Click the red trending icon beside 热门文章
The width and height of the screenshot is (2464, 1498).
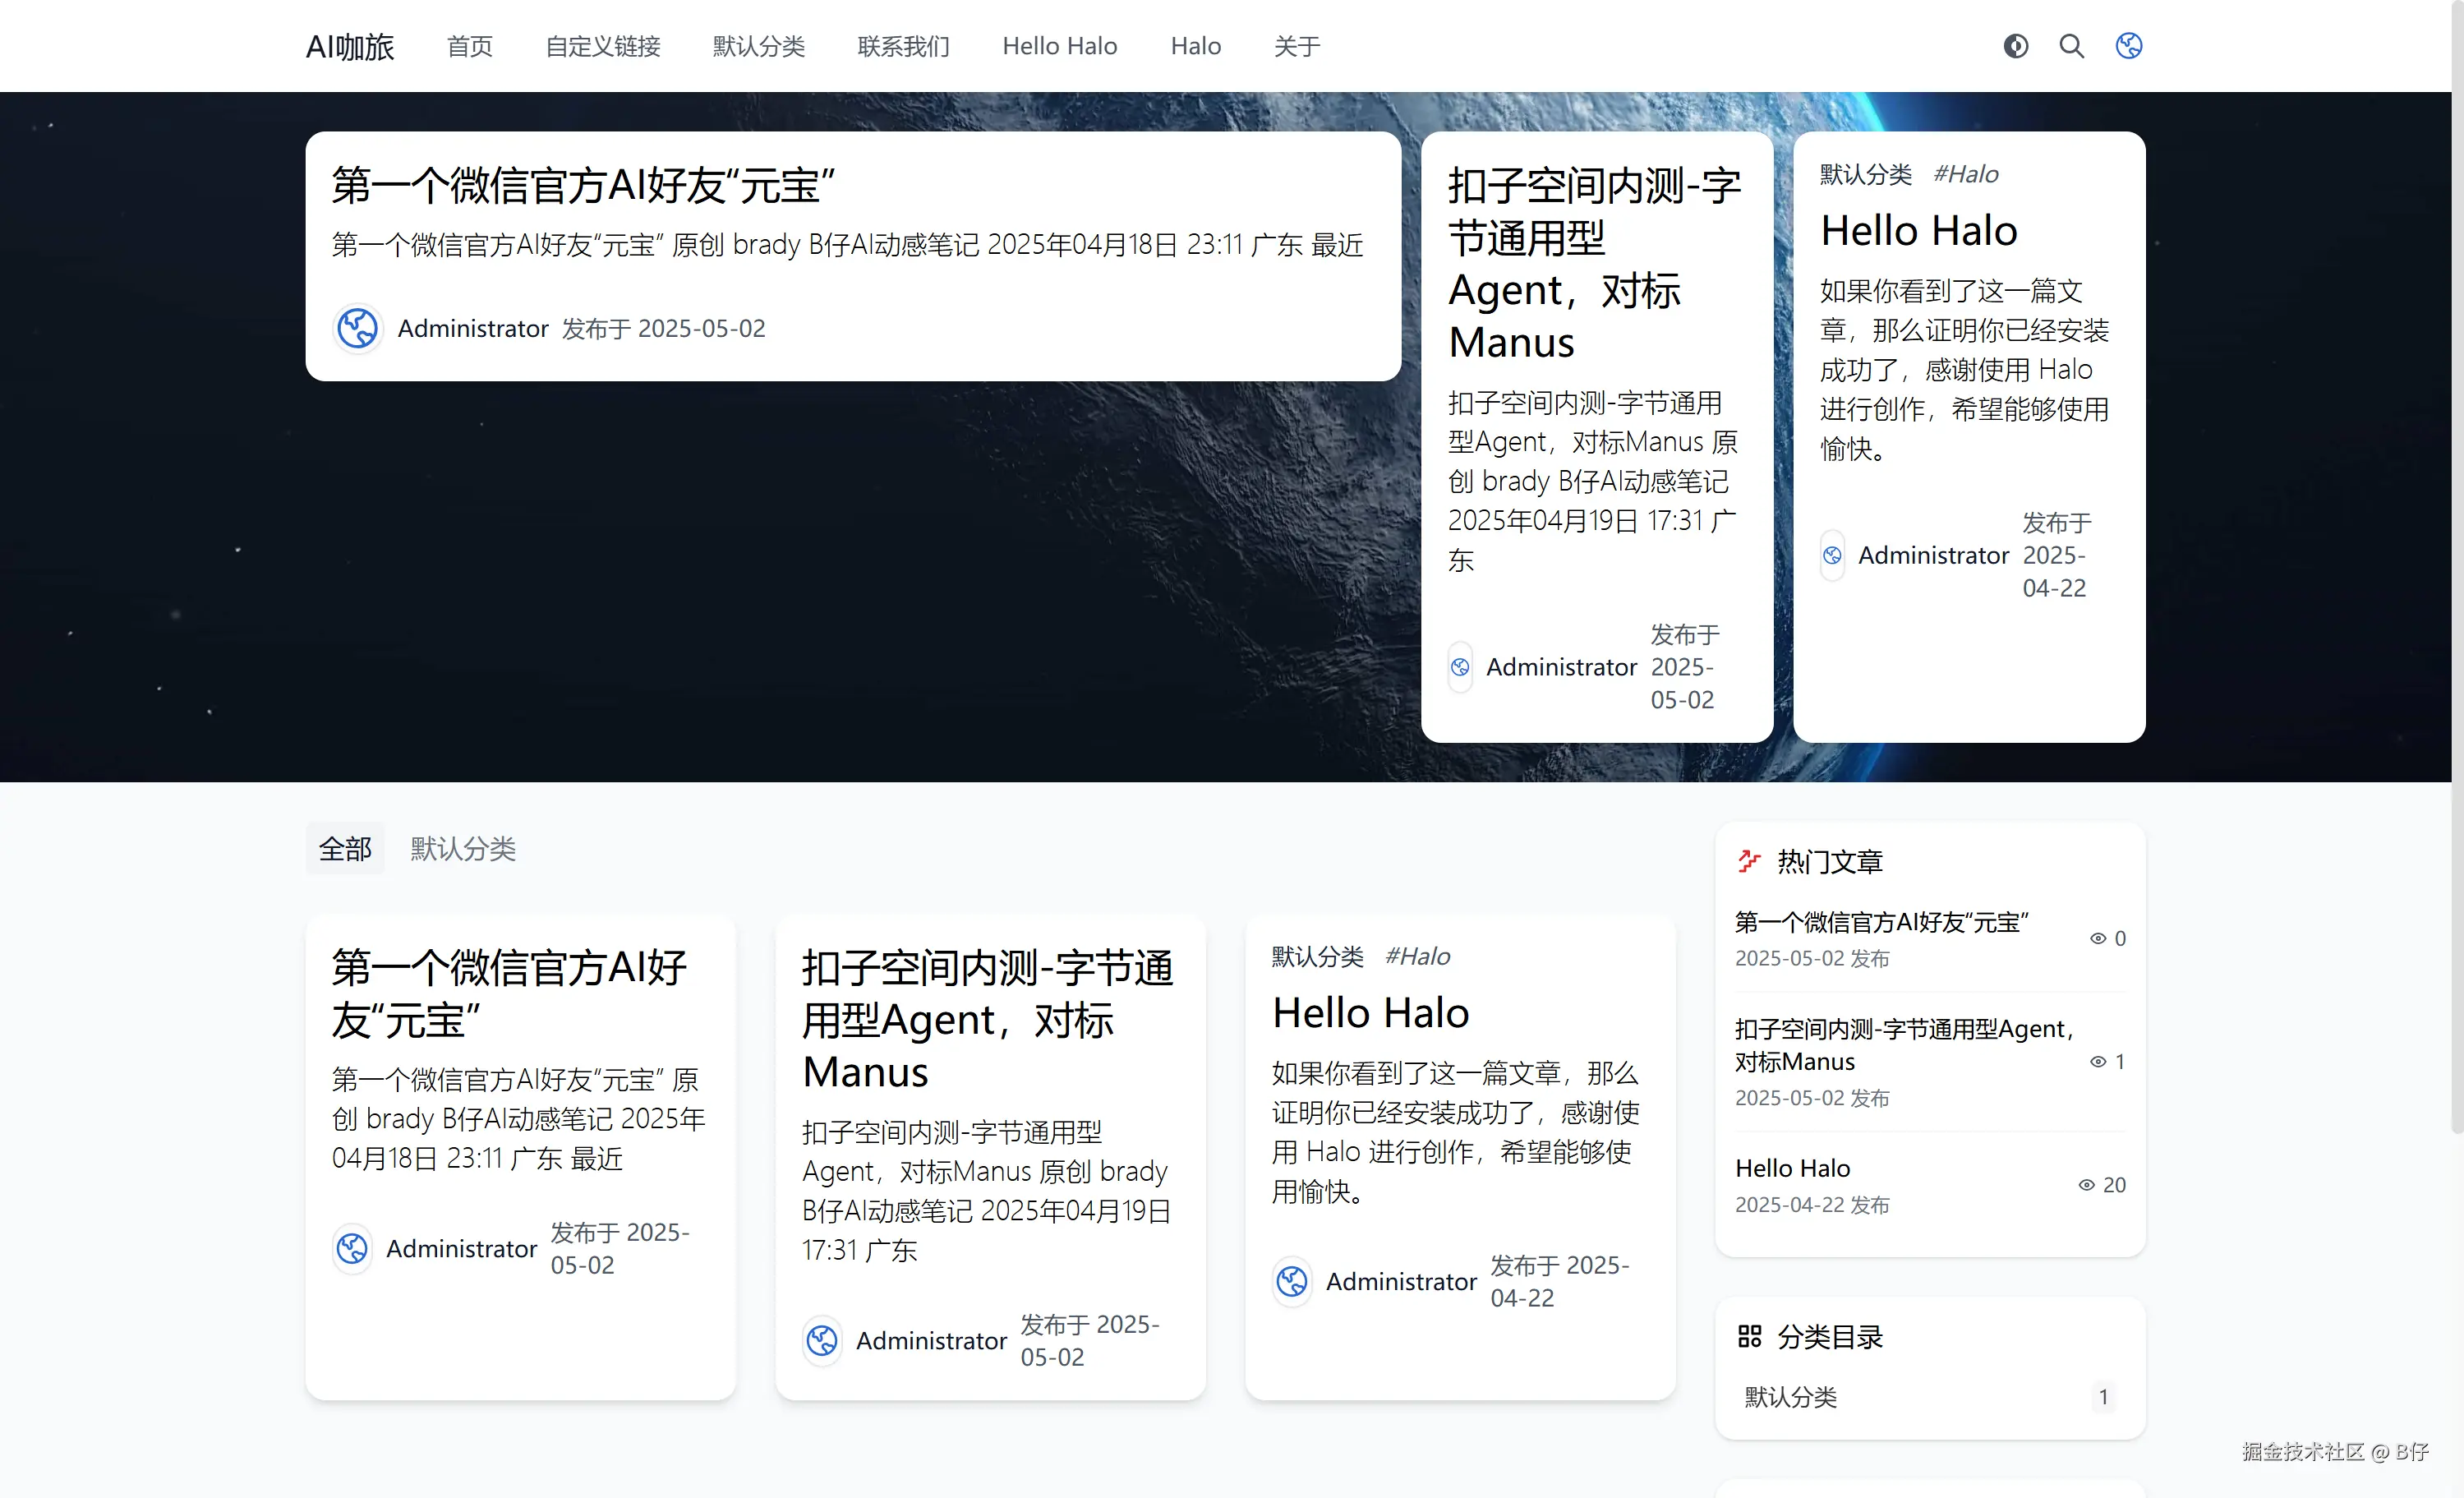[1748, 861]
